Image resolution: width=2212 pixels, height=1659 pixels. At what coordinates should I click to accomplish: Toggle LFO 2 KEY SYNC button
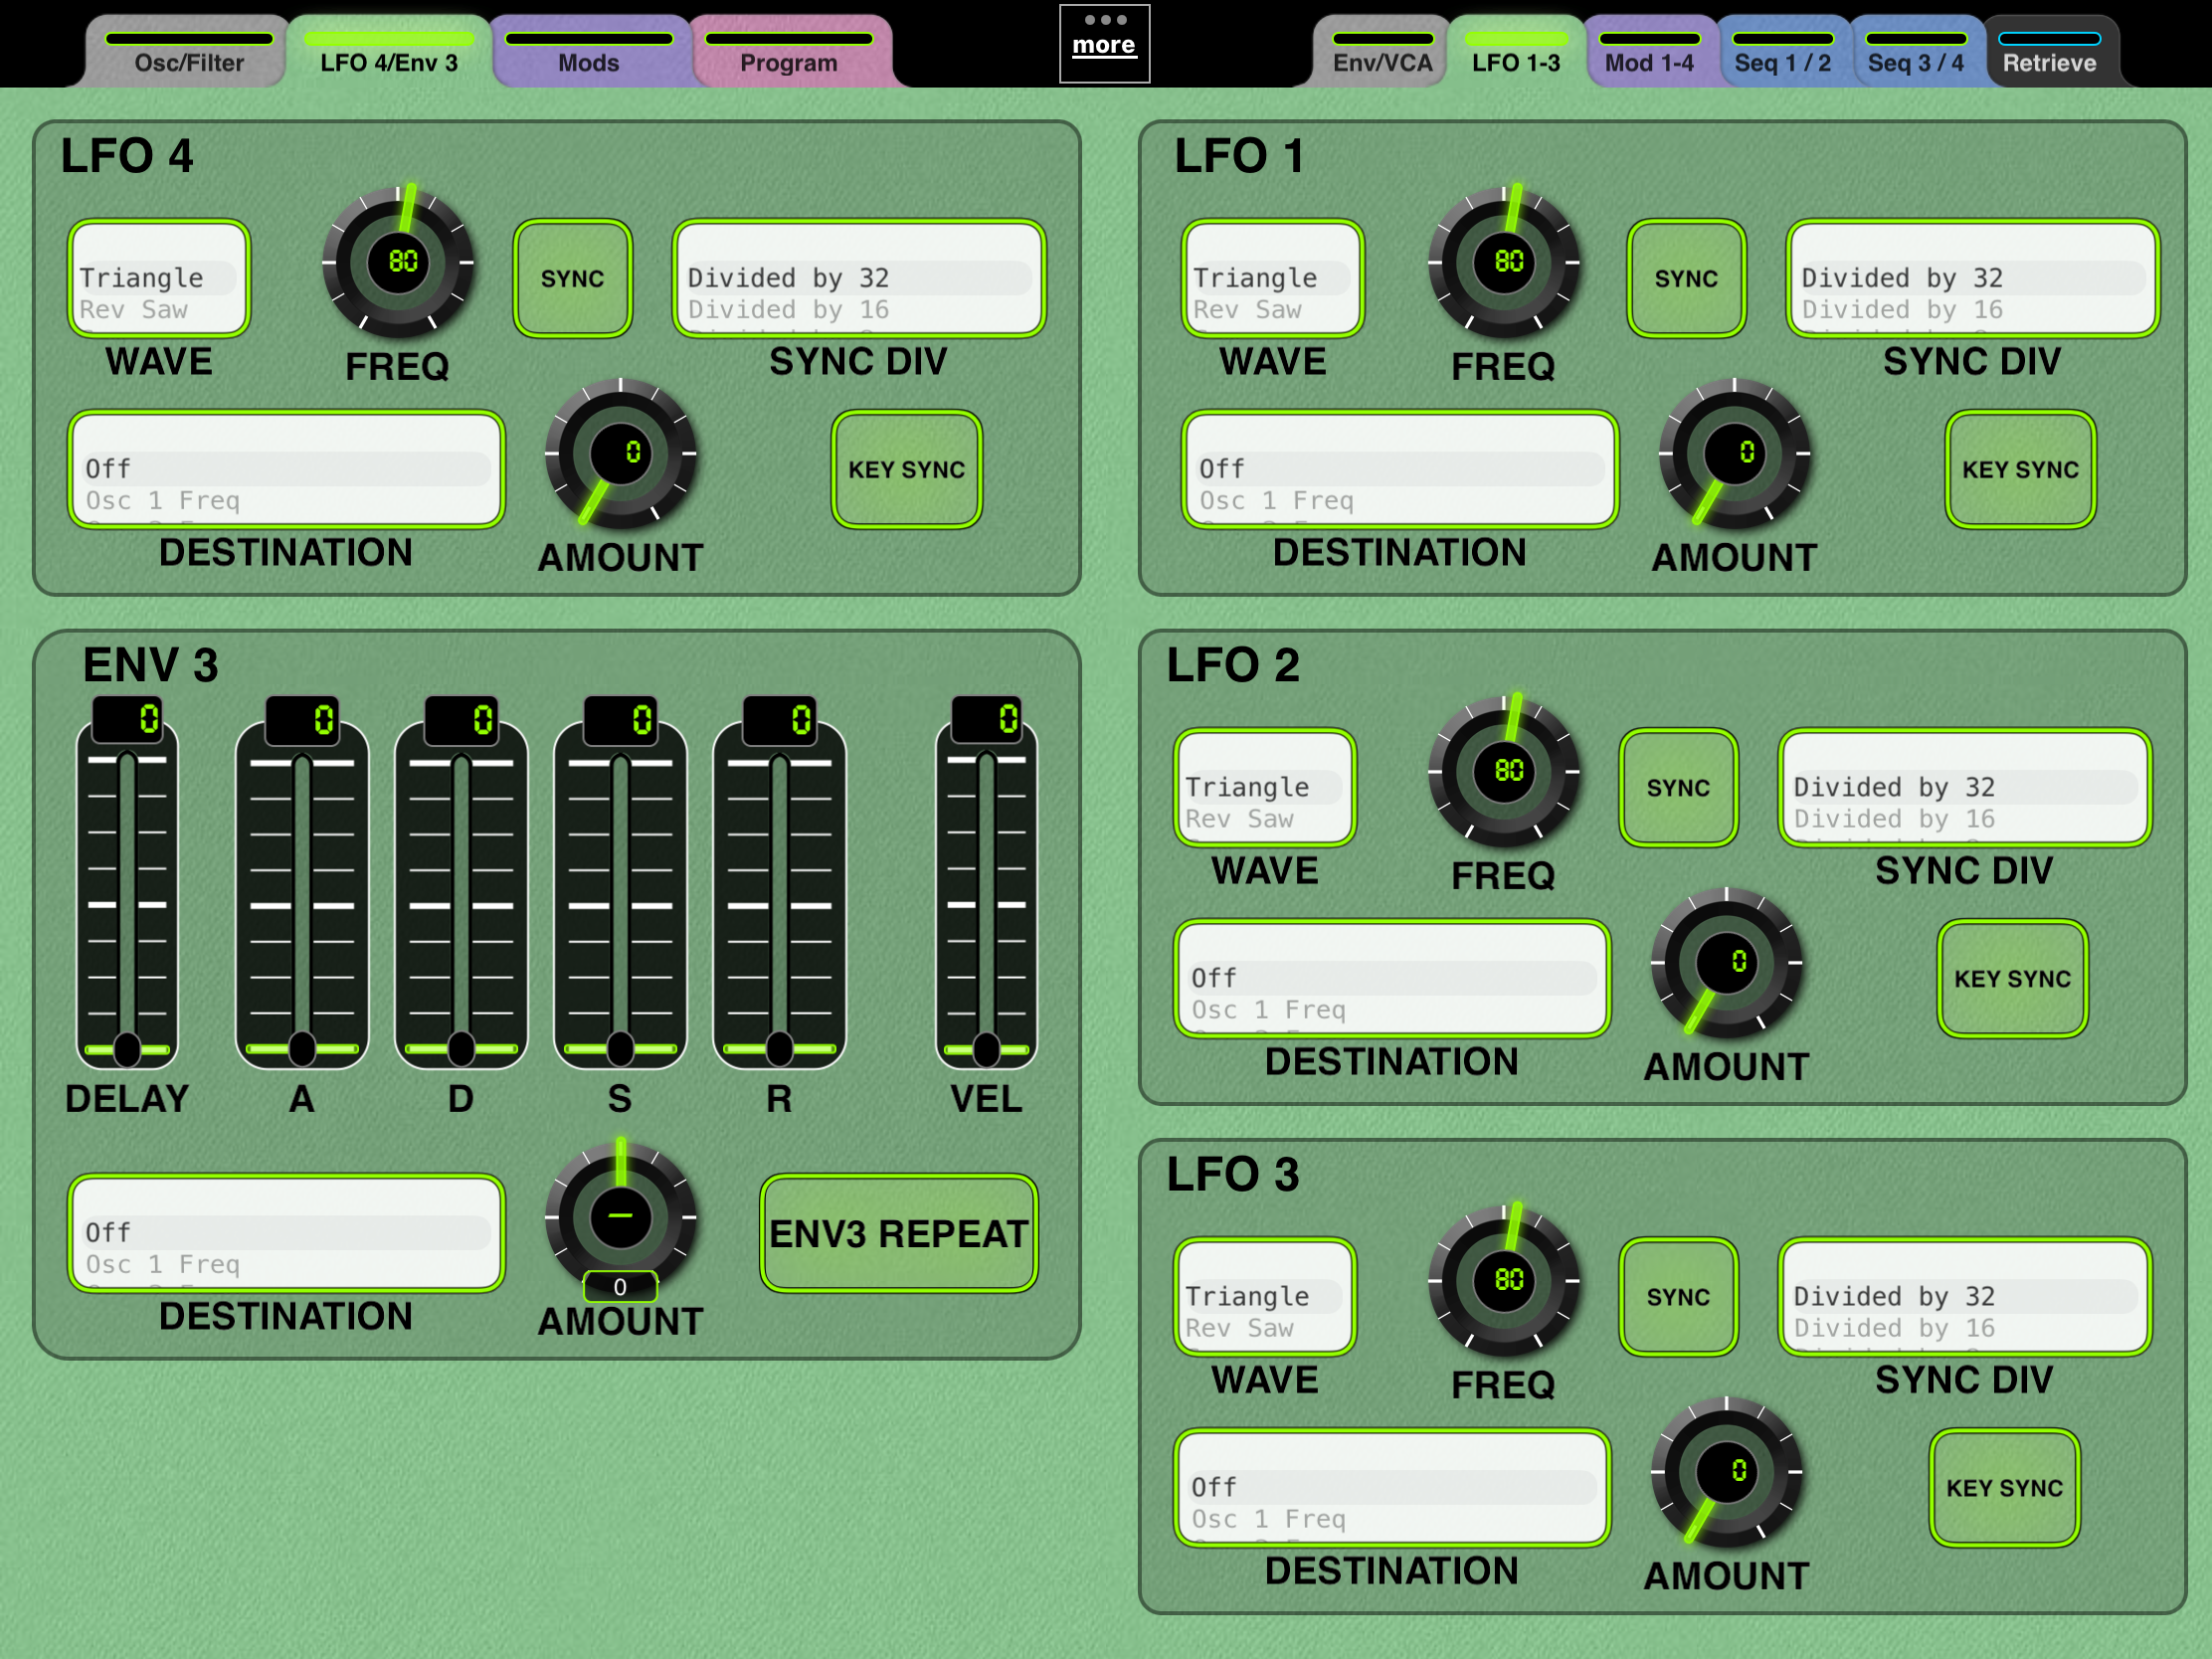pos(2012,978)
